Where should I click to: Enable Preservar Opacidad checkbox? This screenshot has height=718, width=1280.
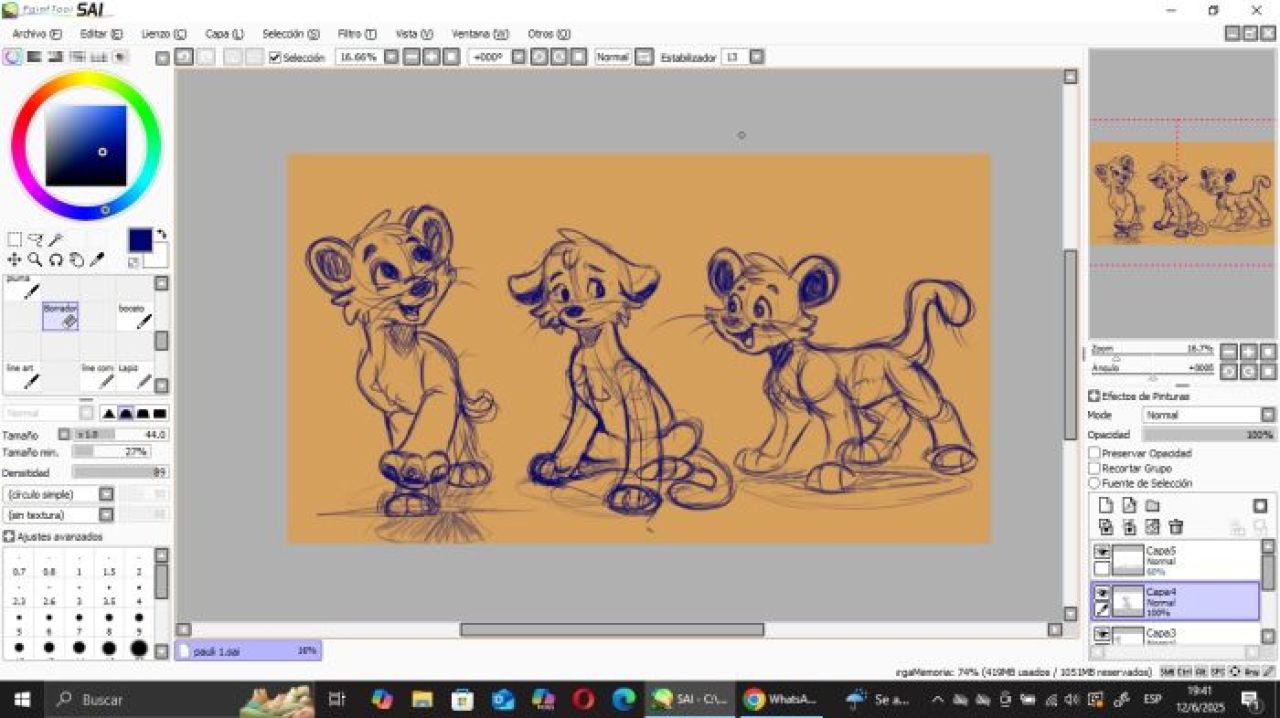(x=1095, y=453)
